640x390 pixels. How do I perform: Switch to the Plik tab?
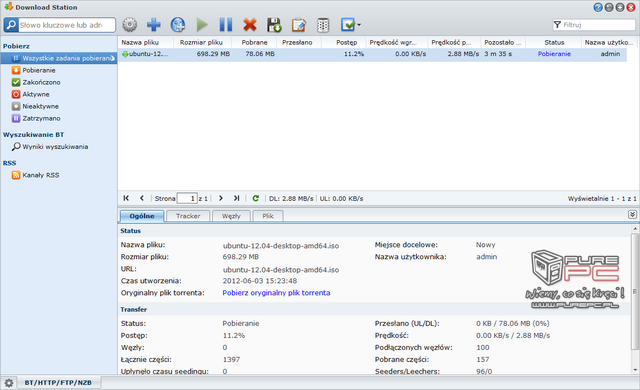click(x=268, y=216)
